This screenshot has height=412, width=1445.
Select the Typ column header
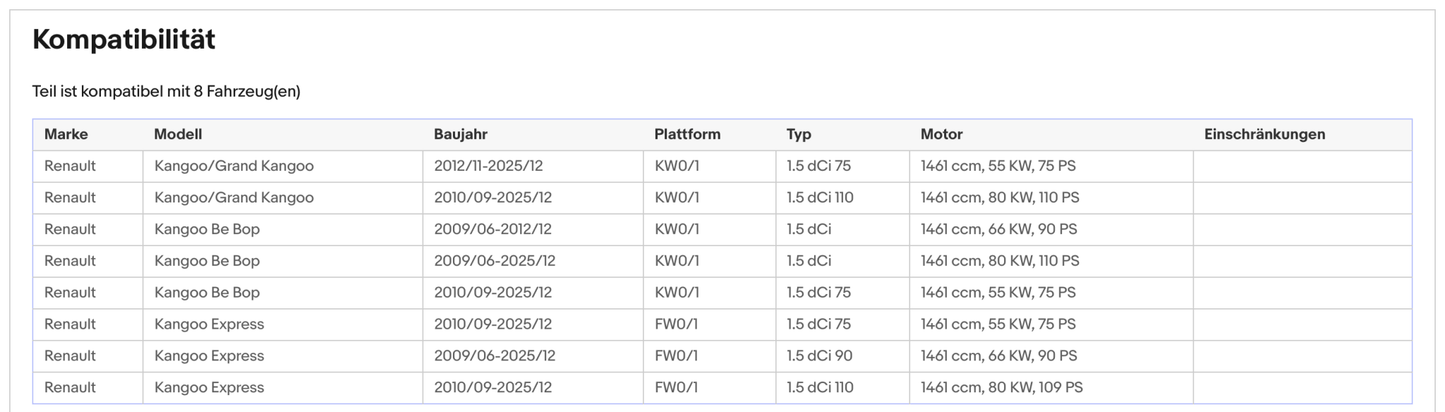pos(799,134)
